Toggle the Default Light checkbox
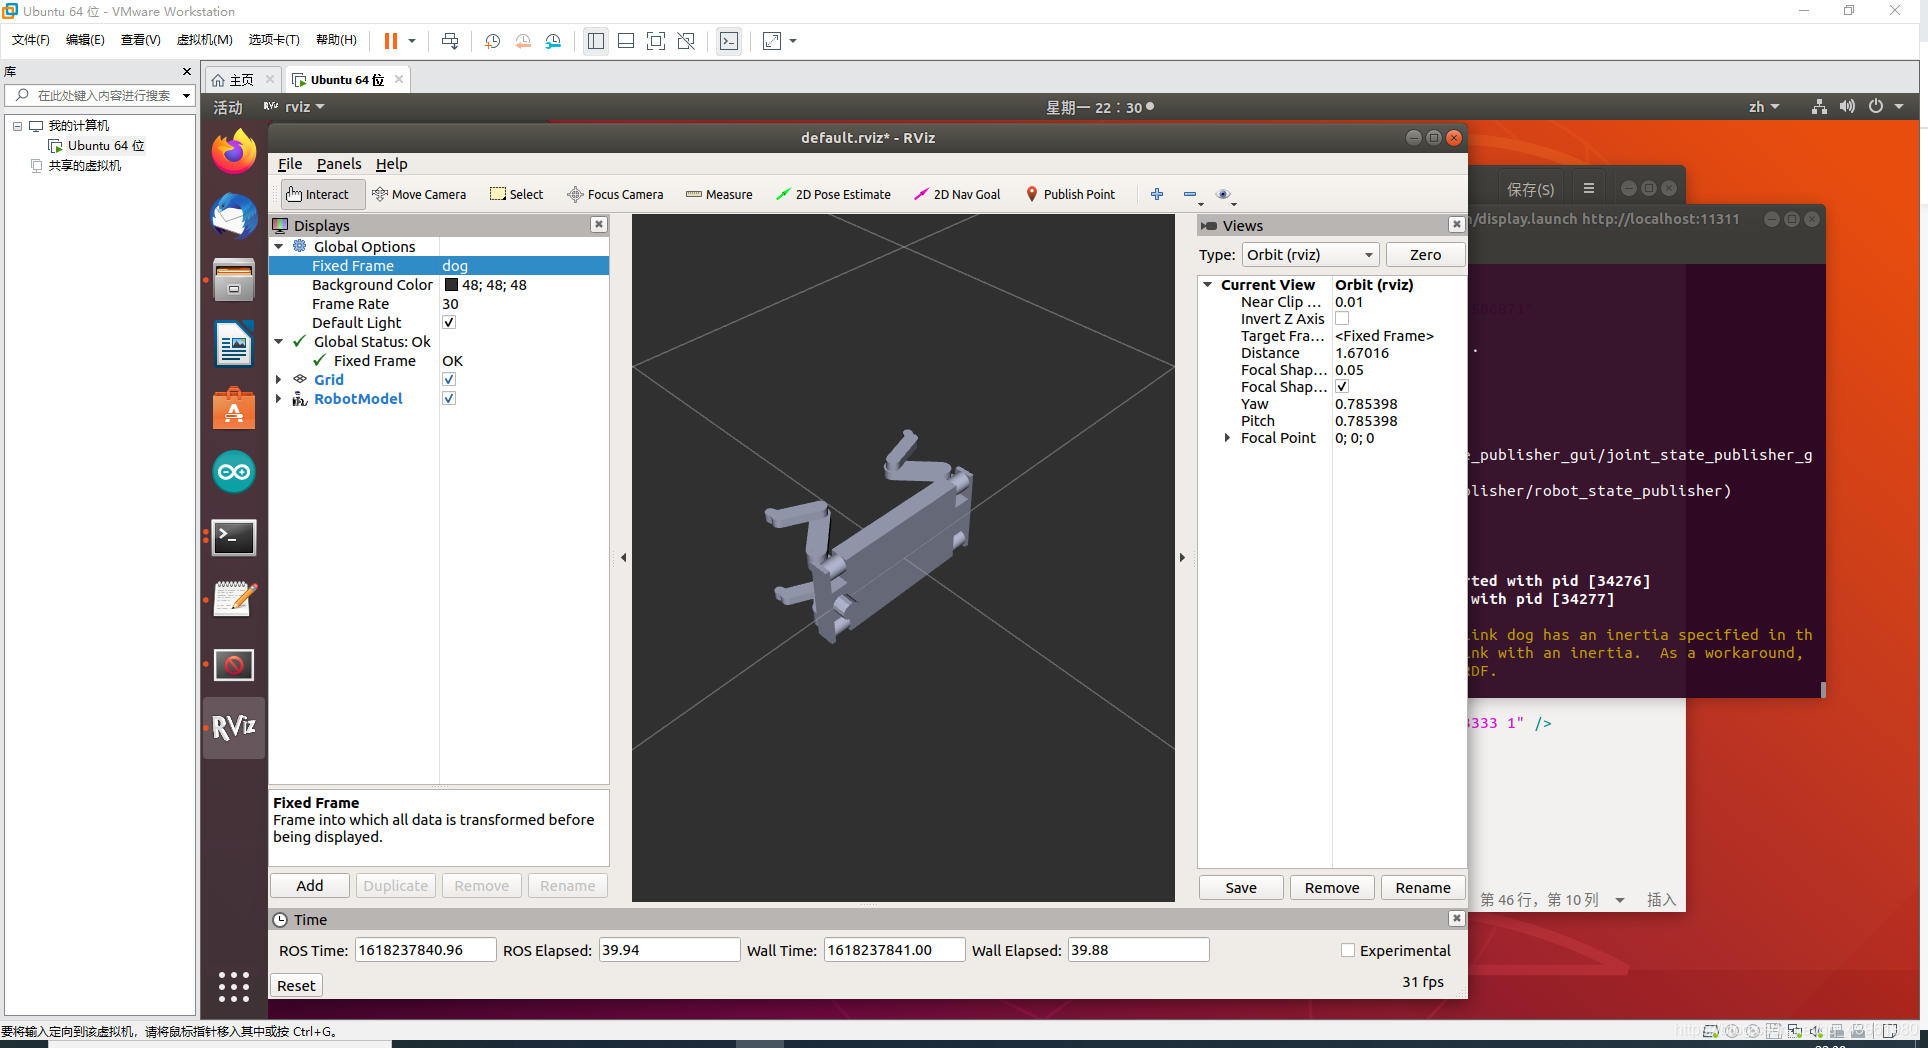This screenshot has width=1928, height=1048. coord(449,322)
